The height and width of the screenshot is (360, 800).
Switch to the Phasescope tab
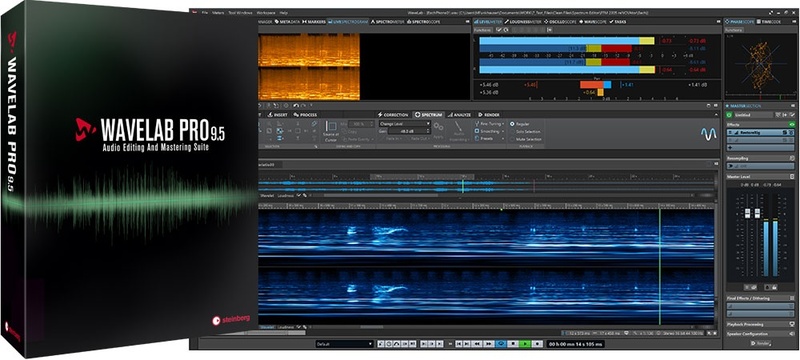(740, 22)
